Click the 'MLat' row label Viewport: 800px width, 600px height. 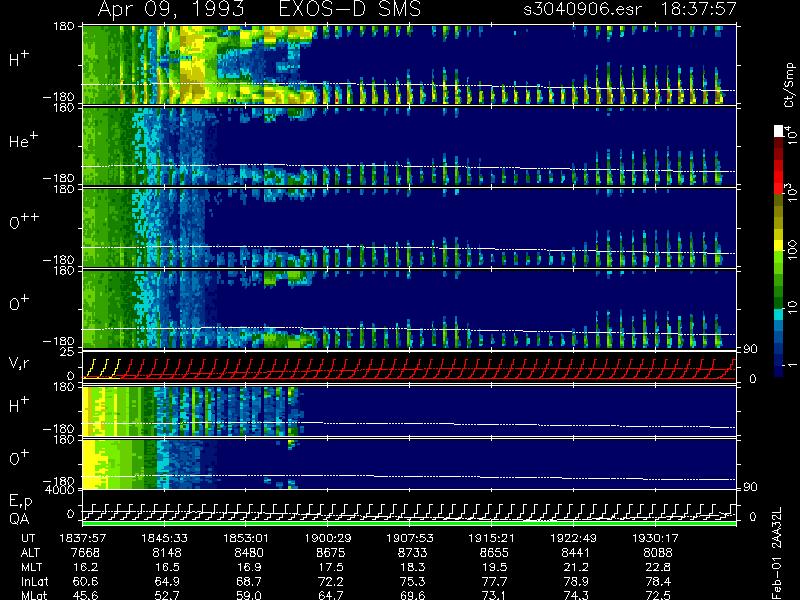click(x=34, y=595)
